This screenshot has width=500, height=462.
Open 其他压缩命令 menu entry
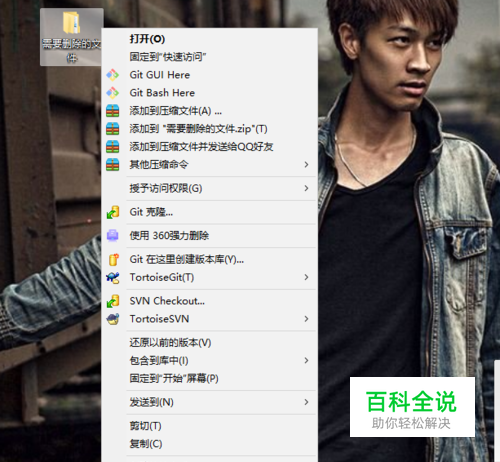pos(210,165)
